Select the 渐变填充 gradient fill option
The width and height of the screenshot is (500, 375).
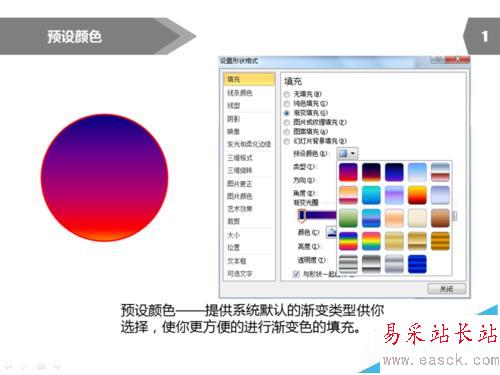286,113
